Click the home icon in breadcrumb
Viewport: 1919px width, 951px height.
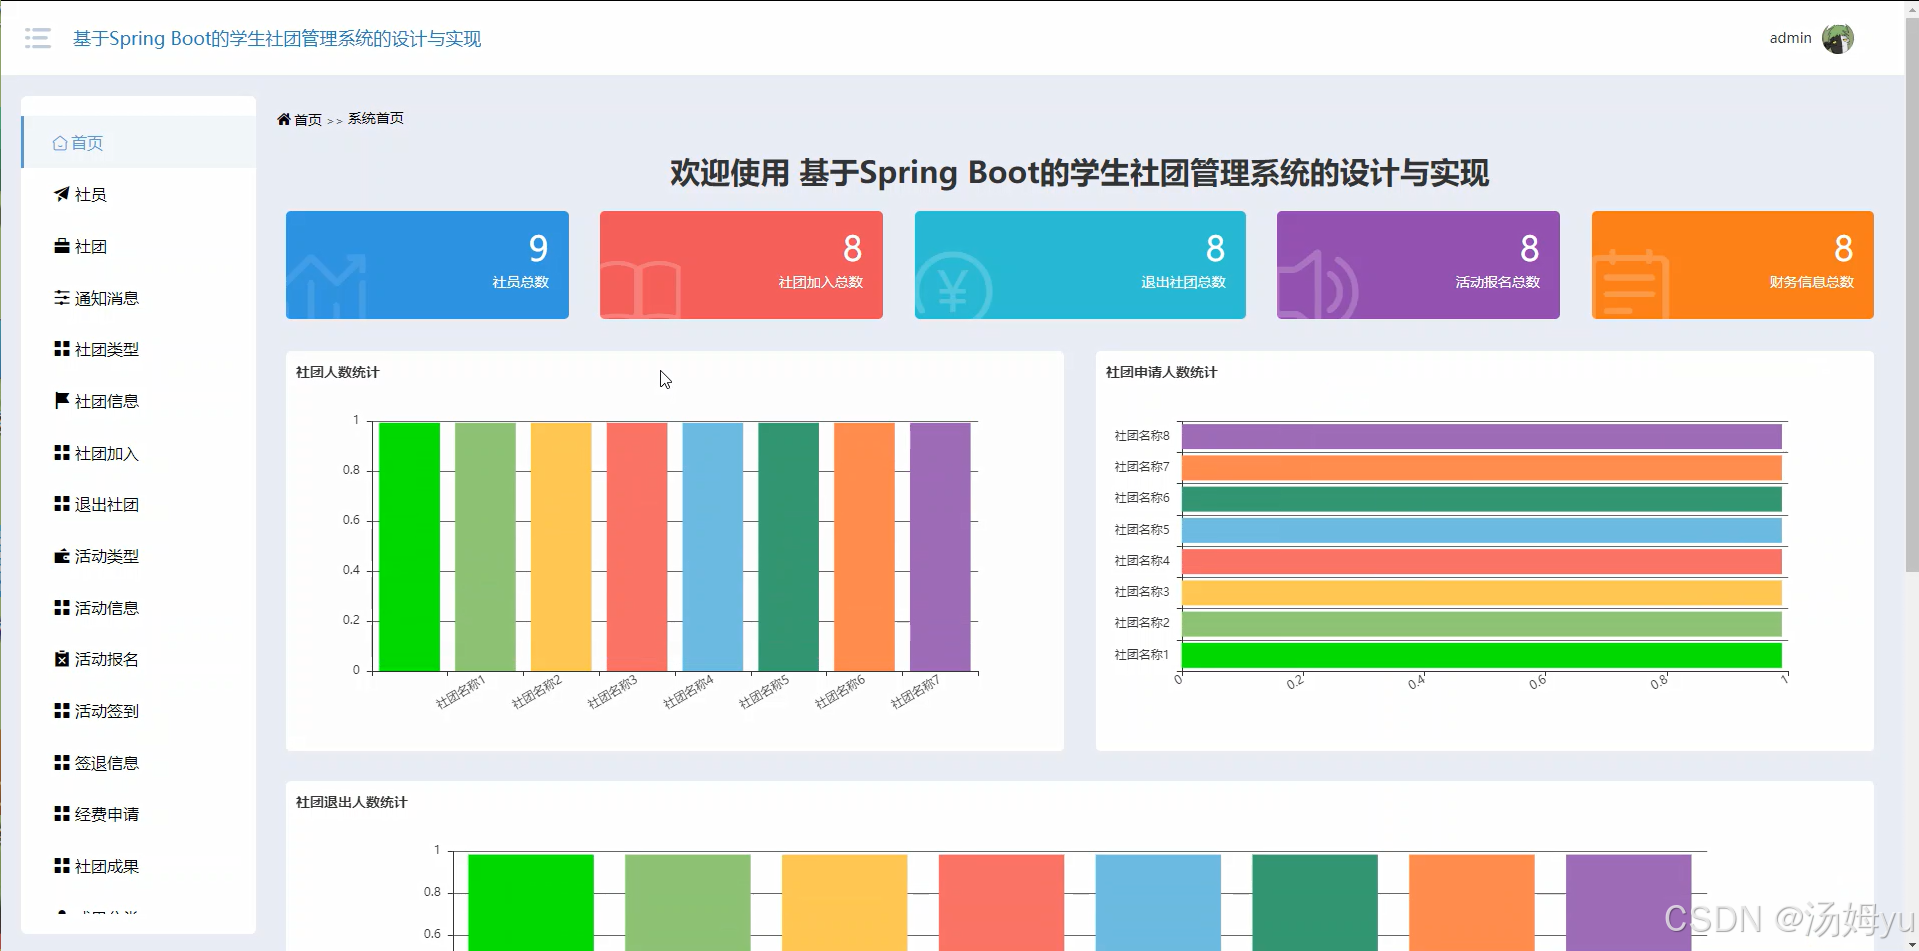(x=284, y=119)
